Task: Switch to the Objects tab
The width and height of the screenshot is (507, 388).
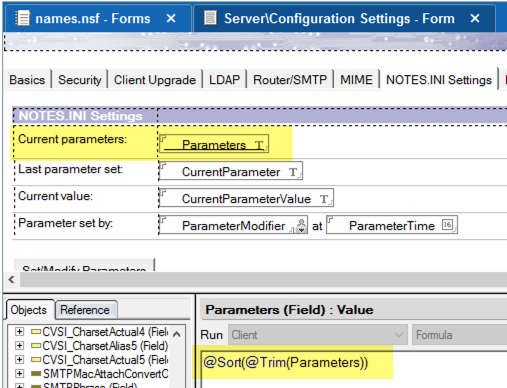Action: point(29,310)
